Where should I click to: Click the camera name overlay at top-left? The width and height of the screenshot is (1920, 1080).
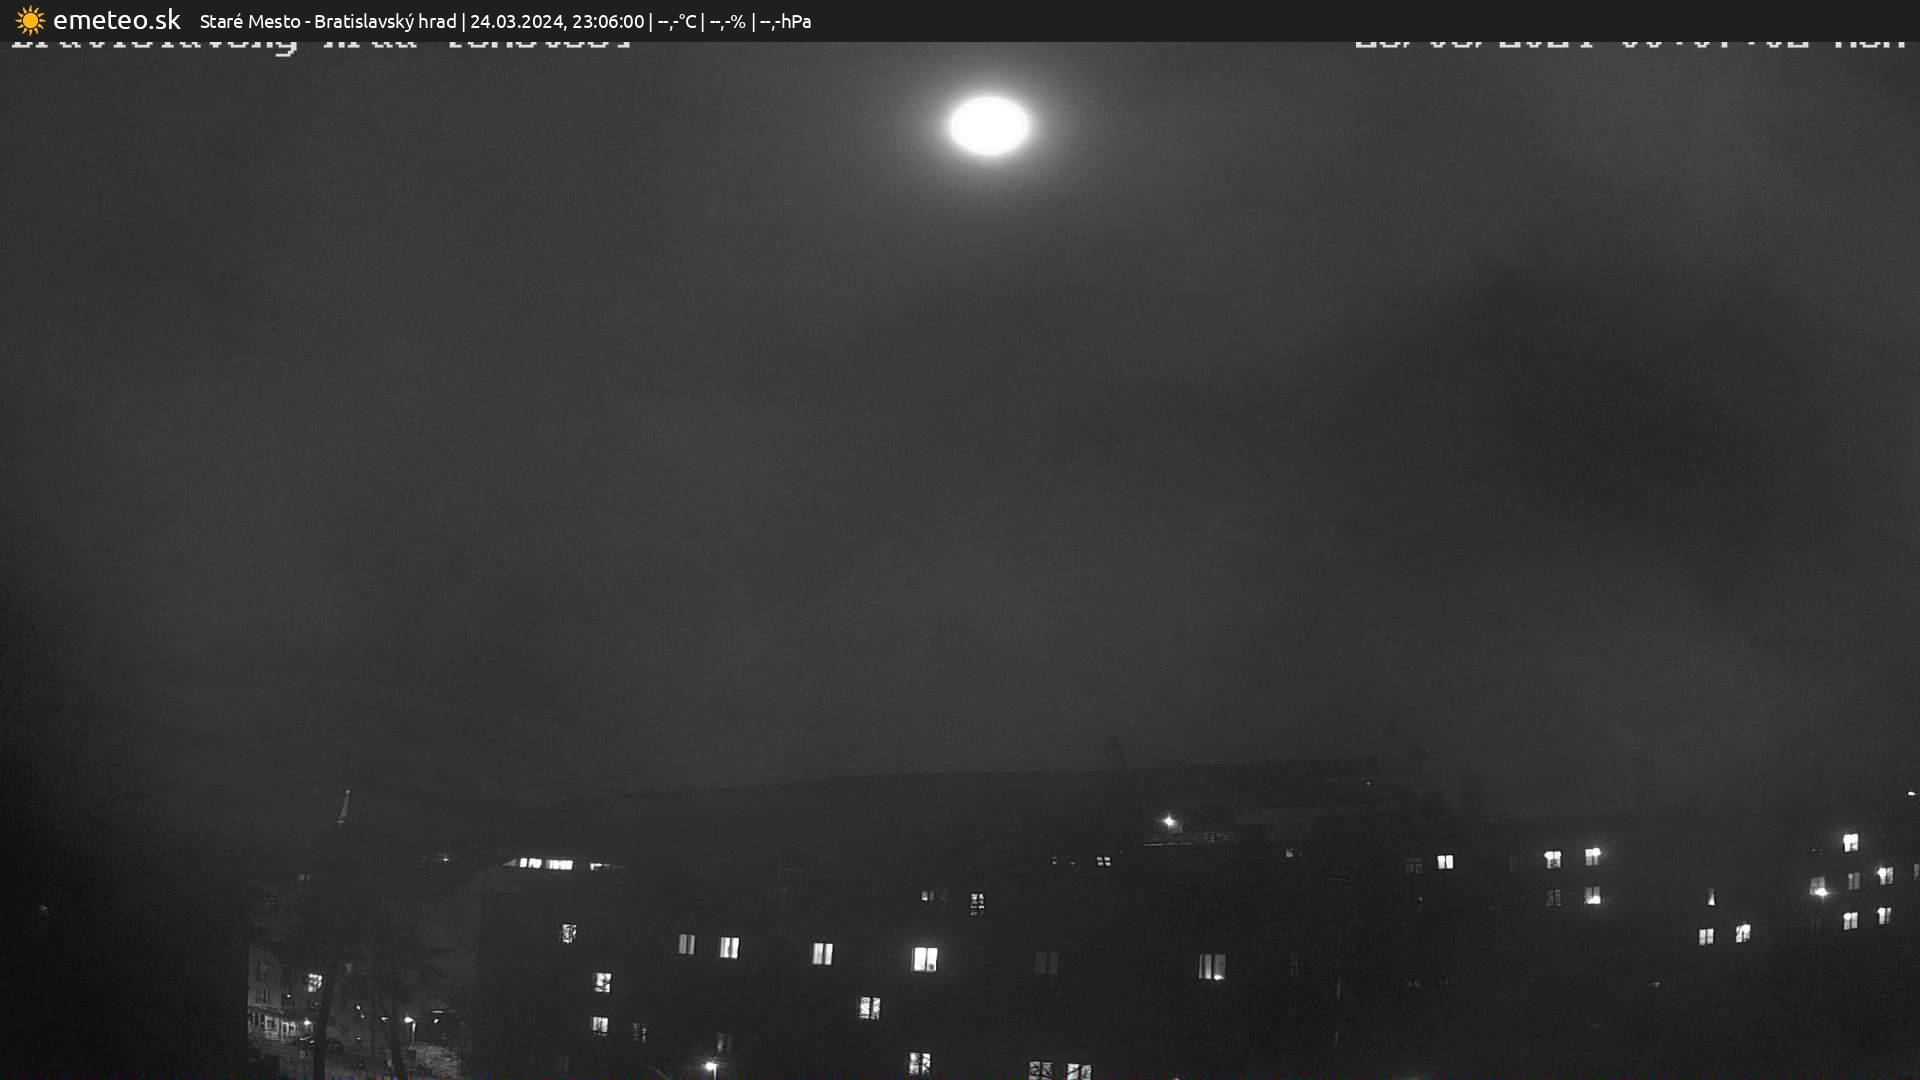click(x=320, y=45)
